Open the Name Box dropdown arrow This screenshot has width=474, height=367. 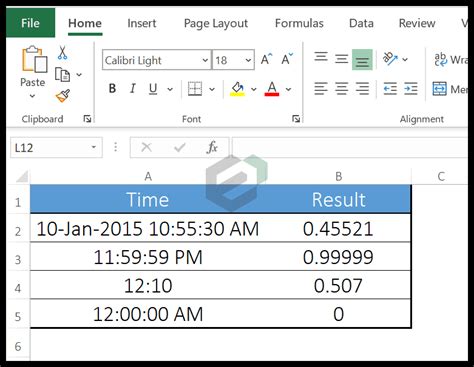(94, 147)
